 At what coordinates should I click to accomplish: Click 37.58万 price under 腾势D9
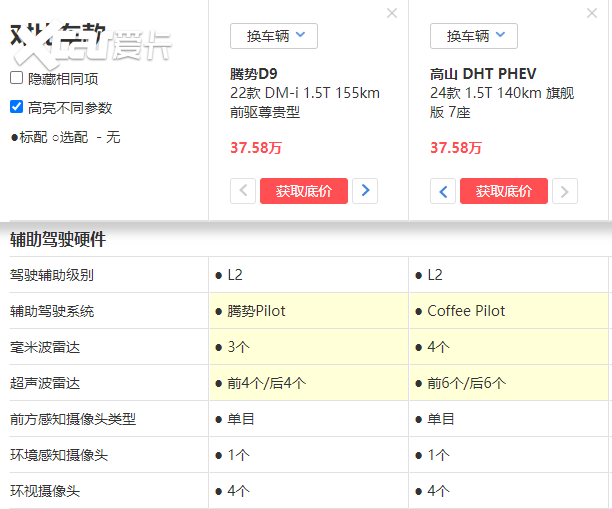[256, 148]
